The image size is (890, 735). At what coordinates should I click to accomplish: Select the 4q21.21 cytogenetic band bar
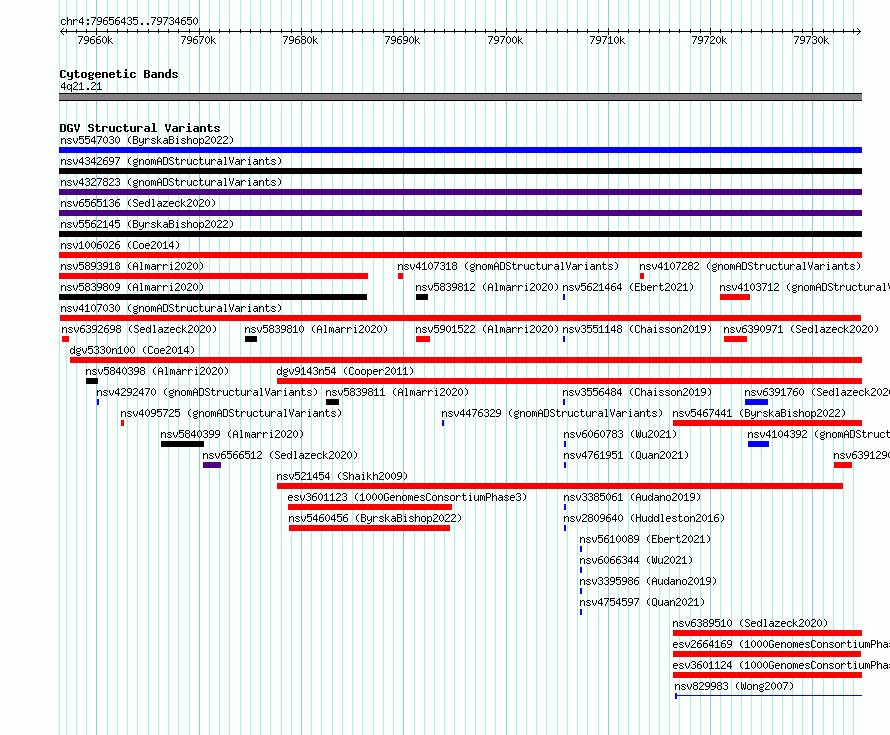pos(460,97)
